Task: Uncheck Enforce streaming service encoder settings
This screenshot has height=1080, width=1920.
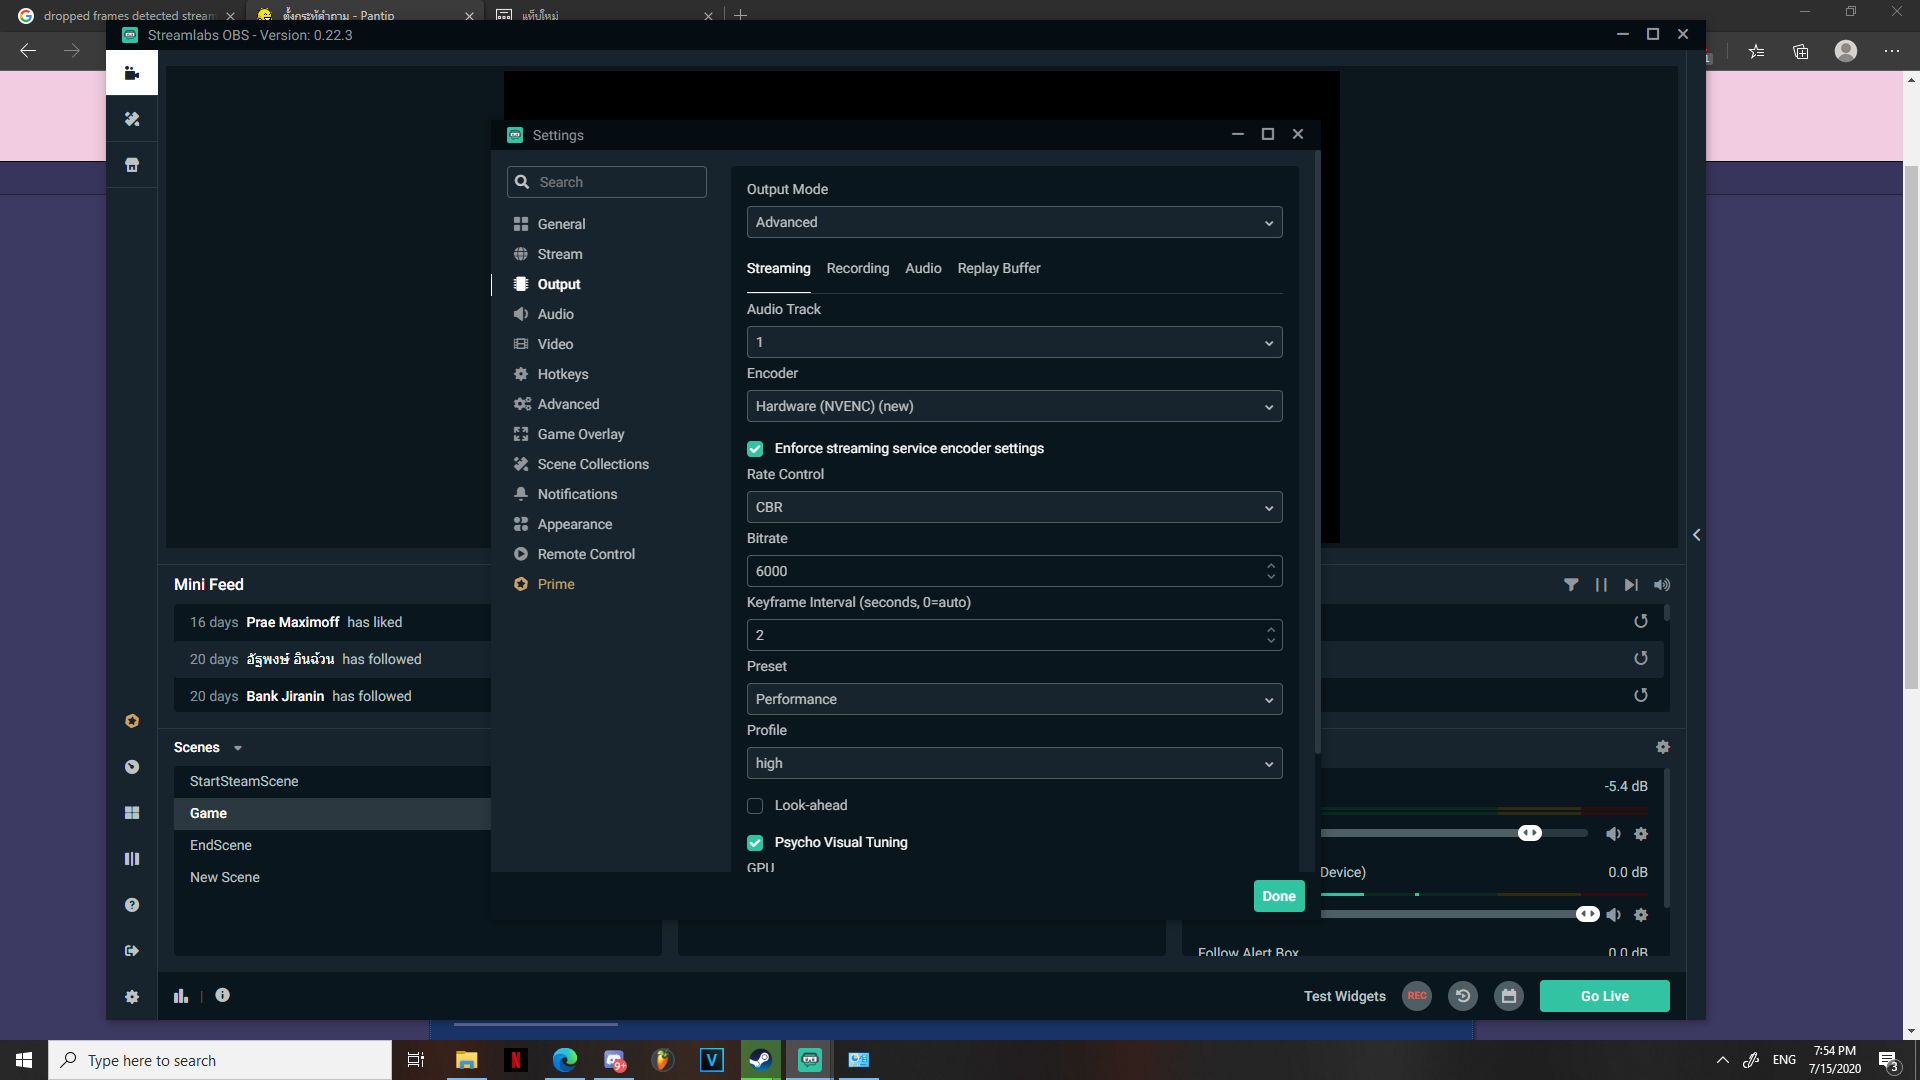Action: [755, 449]
